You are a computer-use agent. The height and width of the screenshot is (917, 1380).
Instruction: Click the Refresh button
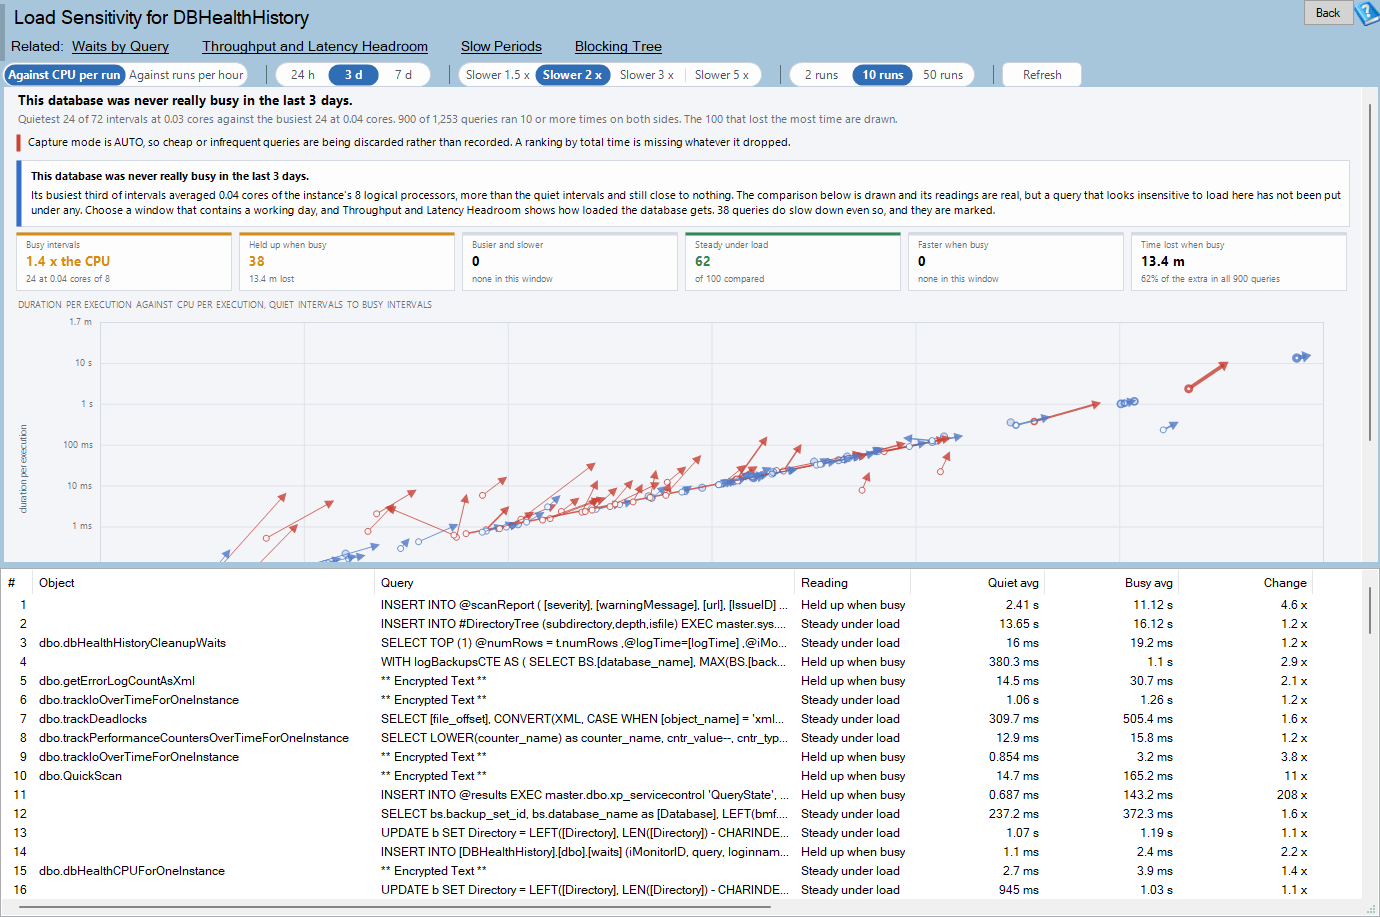tap(1042, 75)
